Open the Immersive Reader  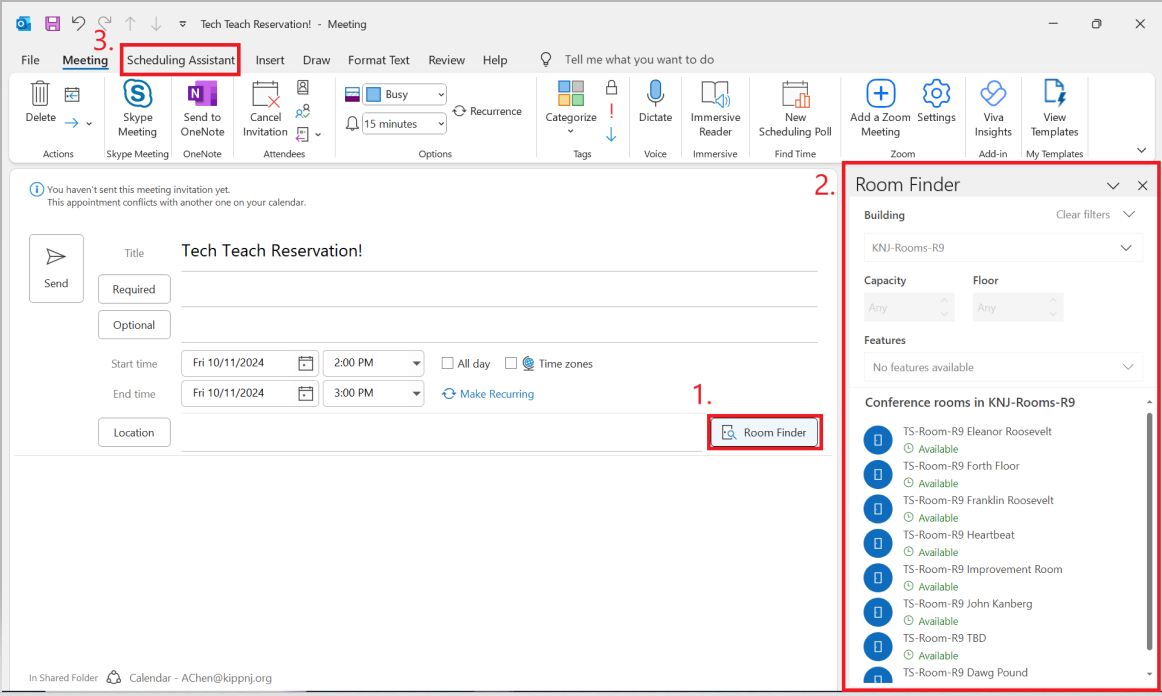click(715, 96)
